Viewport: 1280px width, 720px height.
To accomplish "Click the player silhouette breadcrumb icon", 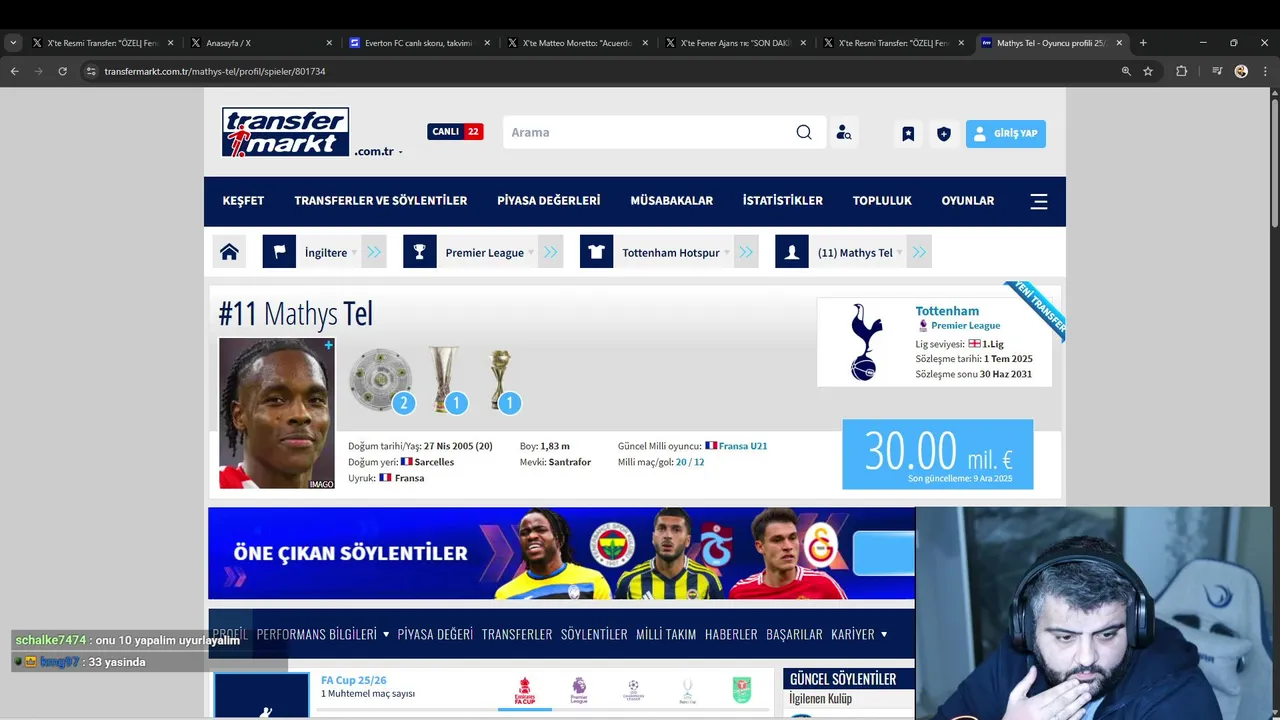I will pos(791,252).
